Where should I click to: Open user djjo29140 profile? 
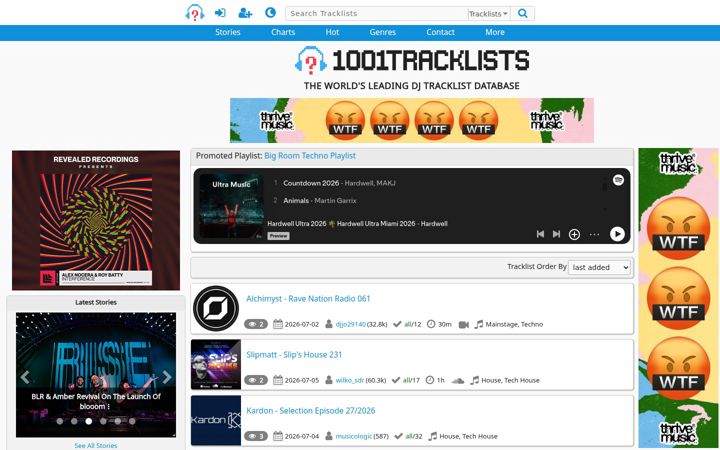point(351,324)
